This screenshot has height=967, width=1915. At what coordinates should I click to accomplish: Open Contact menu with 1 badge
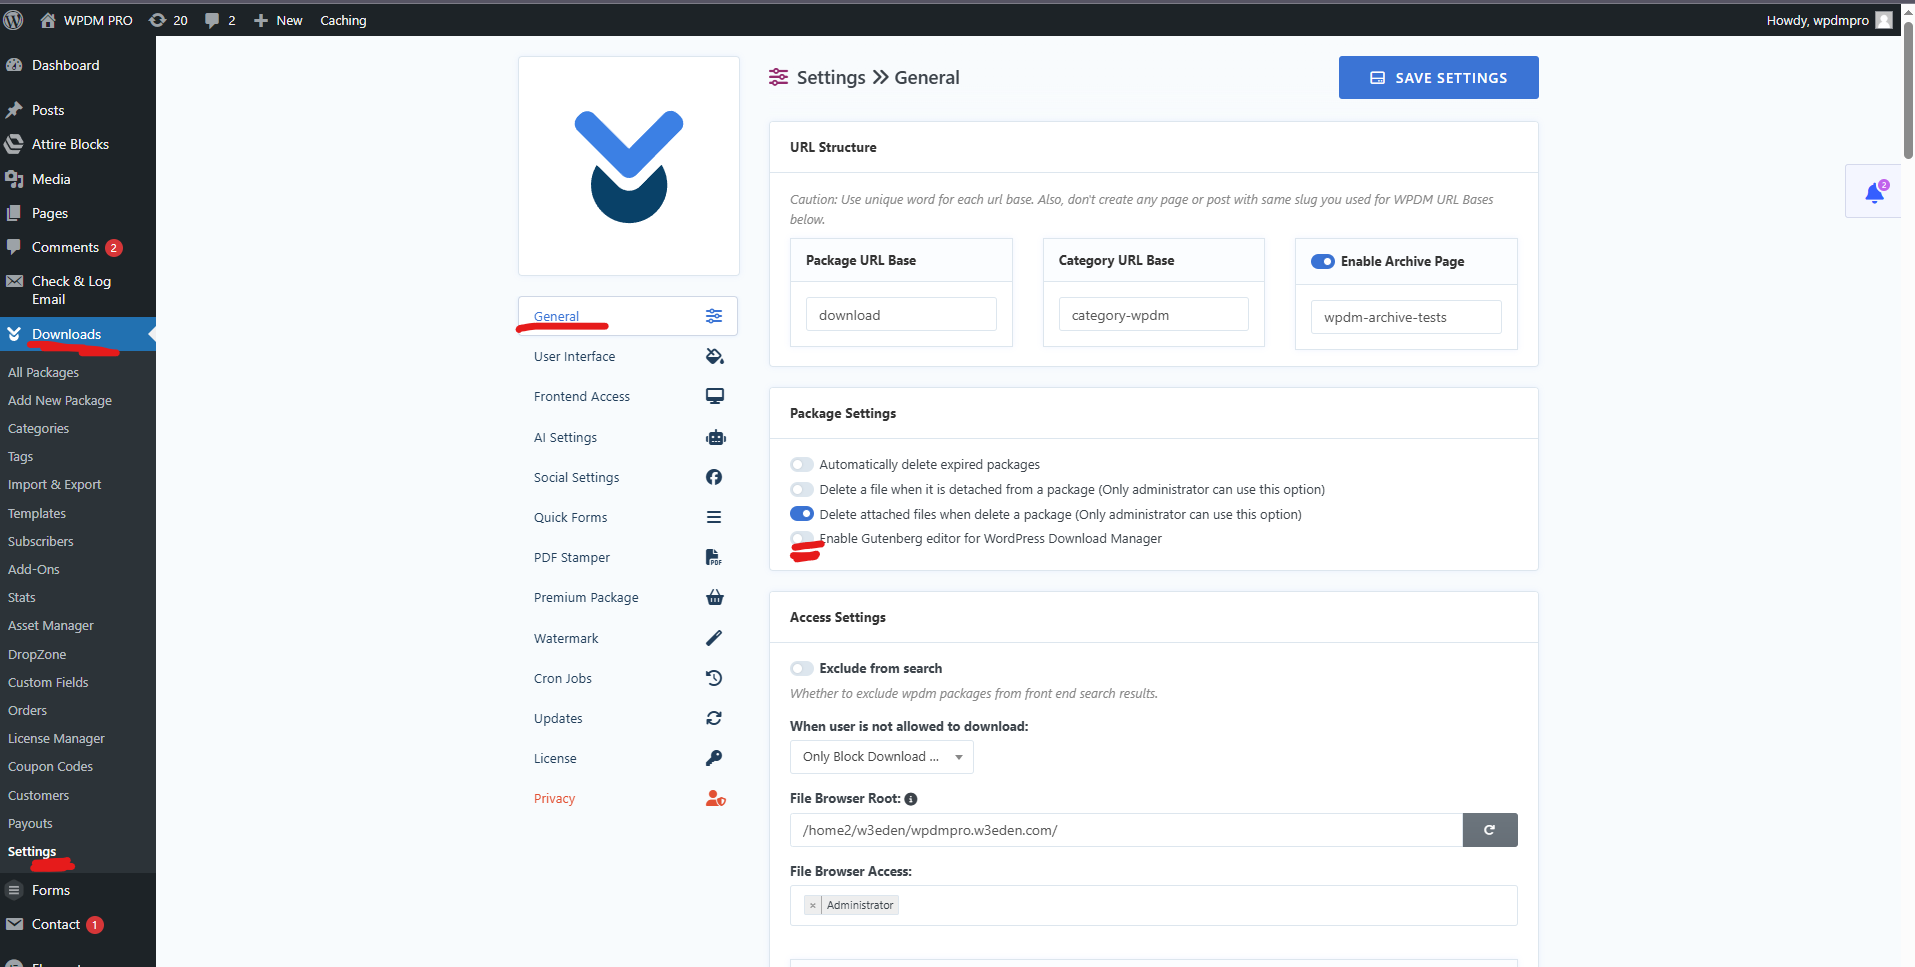56,924
